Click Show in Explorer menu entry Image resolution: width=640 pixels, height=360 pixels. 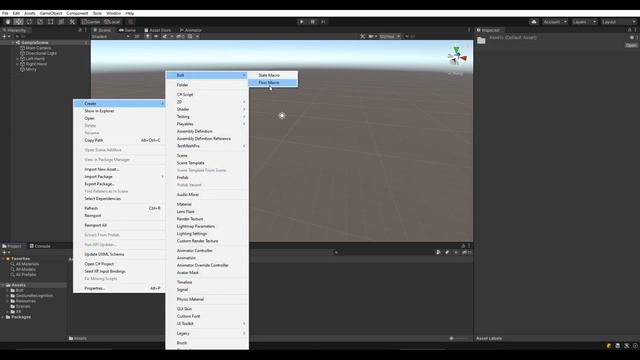click(119, 111)
